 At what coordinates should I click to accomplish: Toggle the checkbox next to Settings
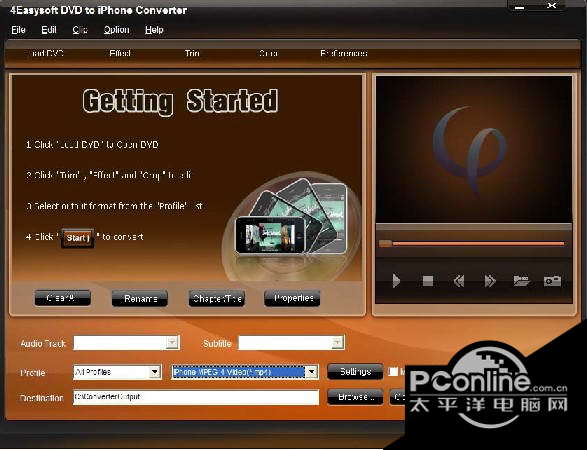(393, 371)
